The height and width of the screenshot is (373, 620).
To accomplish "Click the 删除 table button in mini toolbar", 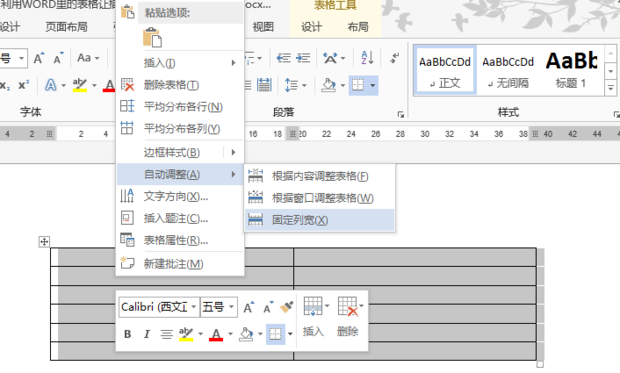I will tap(348, 317).
